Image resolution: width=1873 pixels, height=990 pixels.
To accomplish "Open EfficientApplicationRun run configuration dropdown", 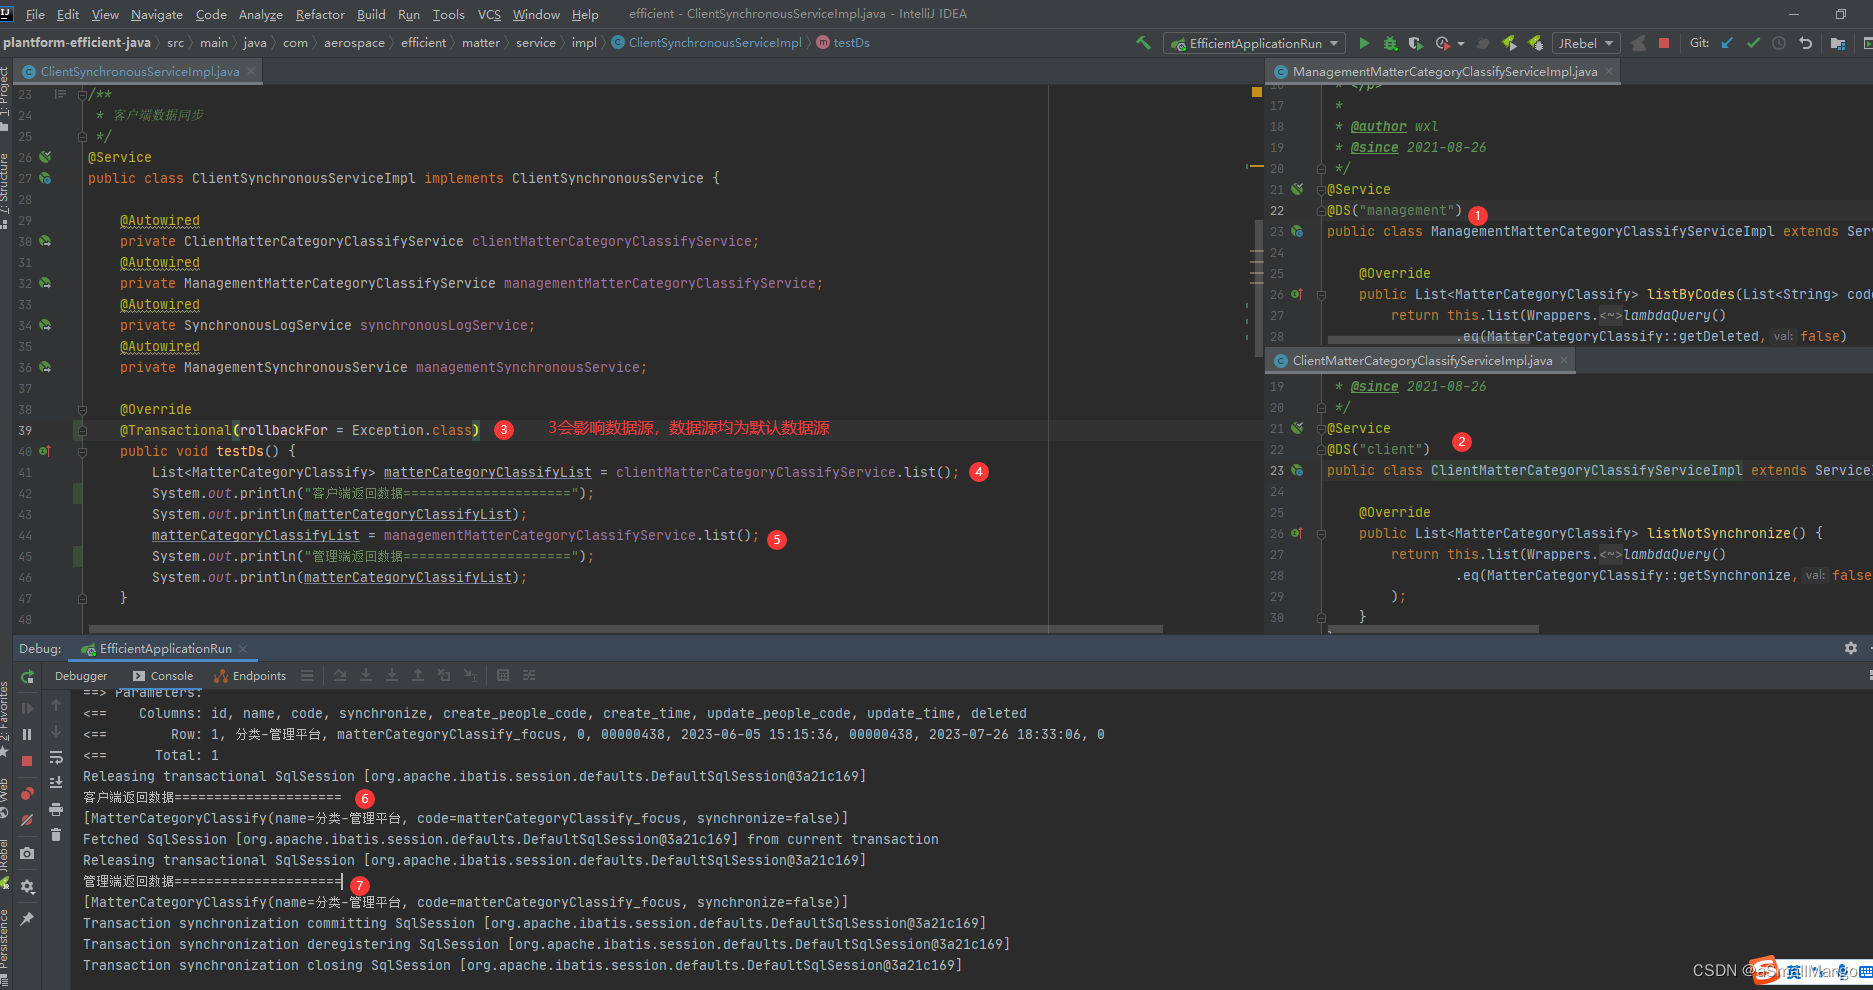I will pyautogui.click(x=1255, y=43).
